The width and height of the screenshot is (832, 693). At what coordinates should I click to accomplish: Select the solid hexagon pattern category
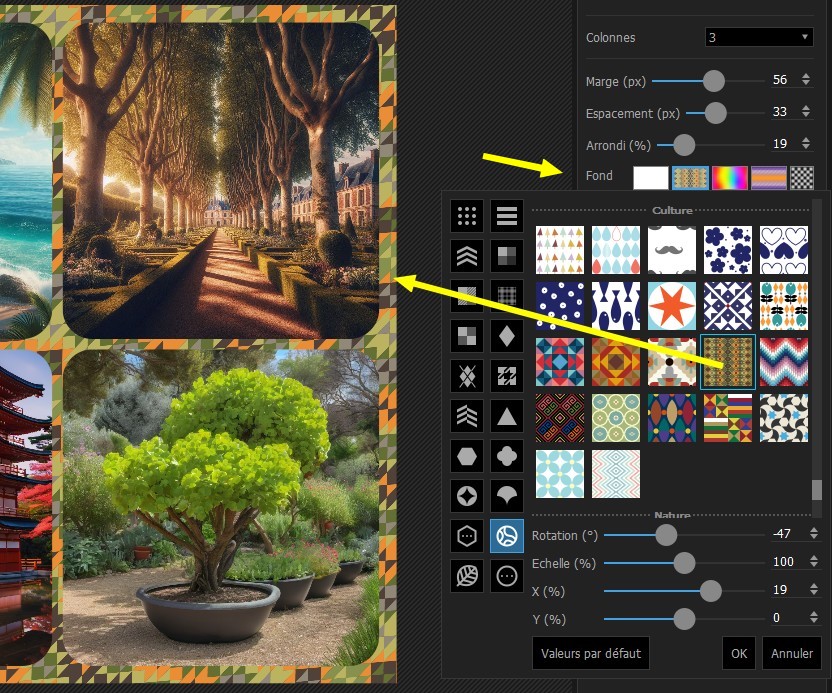click(467, 456)
